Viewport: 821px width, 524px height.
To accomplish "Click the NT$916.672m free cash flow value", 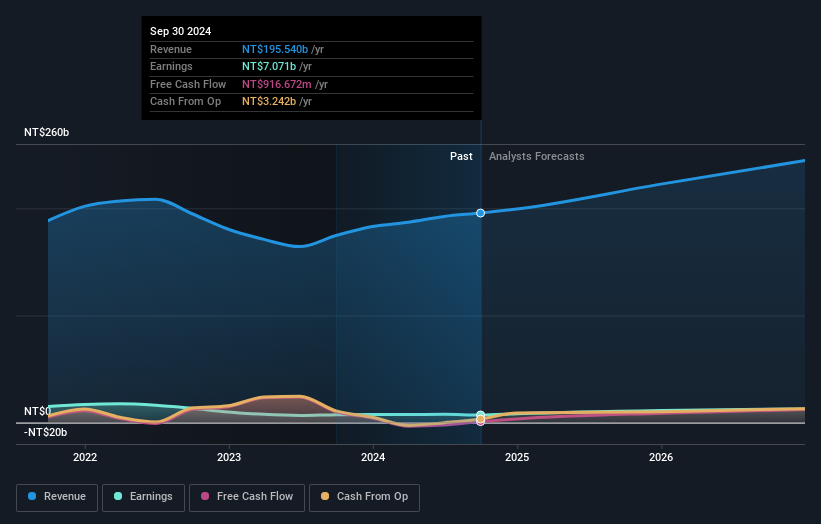I will [x=277, y=84].
